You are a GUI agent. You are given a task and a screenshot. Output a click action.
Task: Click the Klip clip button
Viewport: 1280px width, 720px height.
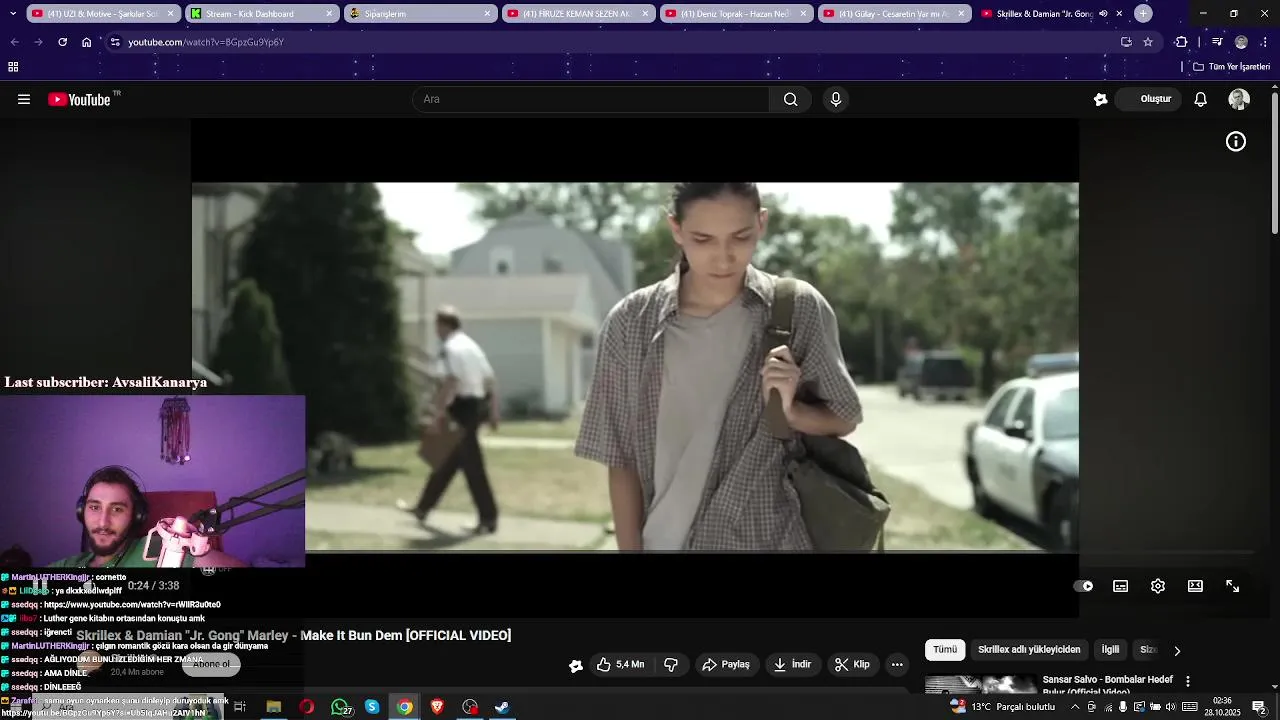853,664
